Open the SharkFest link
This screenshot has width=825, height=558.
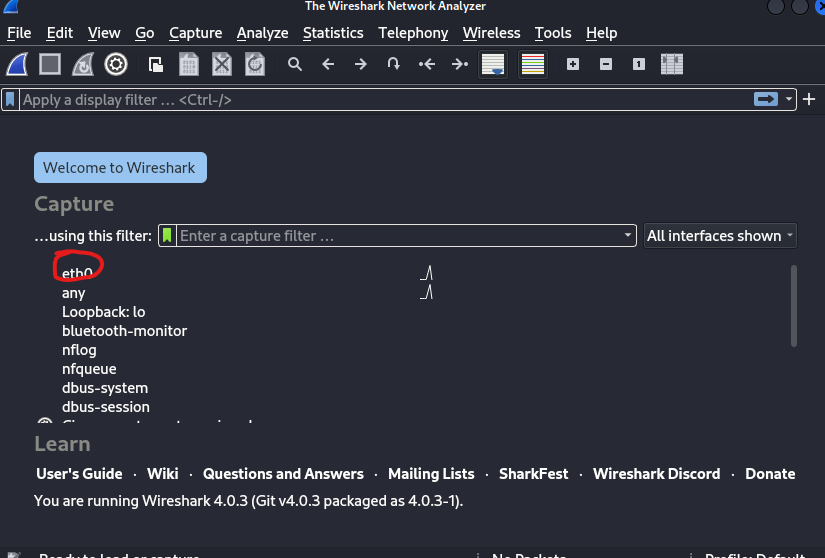534,474
